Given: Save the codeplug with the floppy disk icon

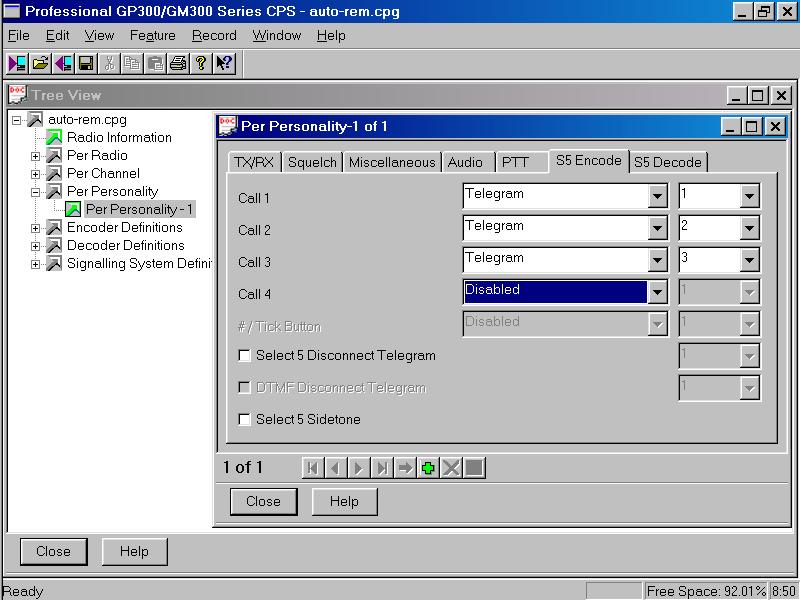Looking at the screenshot, I should (86, 63).
